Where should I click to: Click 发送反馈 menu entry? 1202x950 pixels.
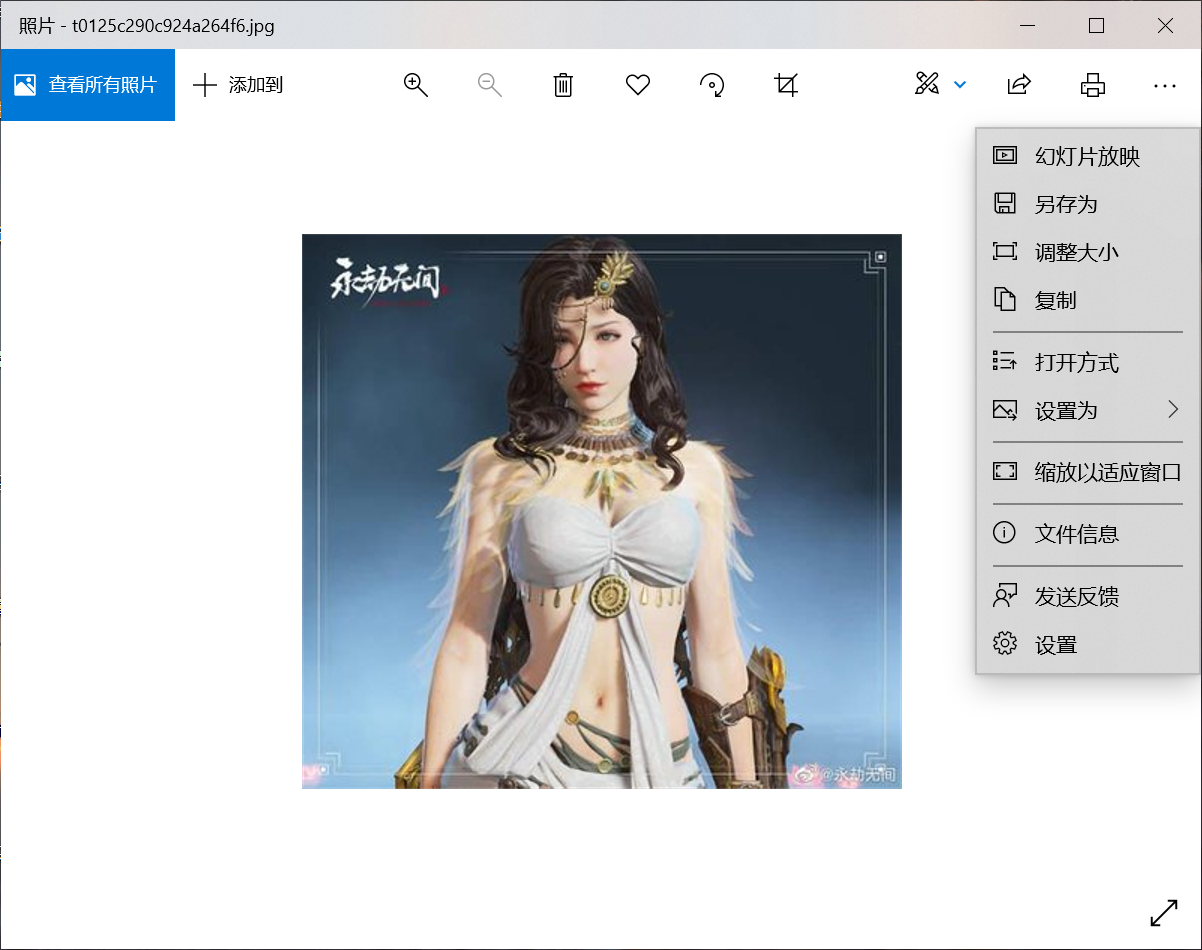pos(1088,597)
